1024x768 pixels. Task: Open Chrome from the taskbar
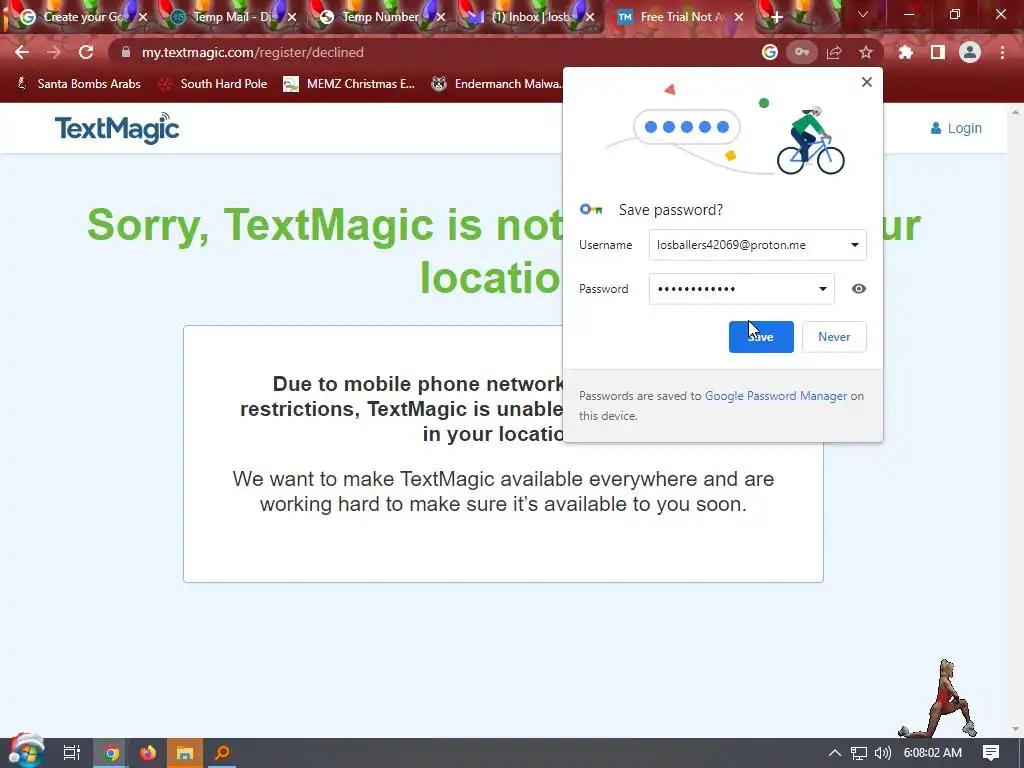112,753
